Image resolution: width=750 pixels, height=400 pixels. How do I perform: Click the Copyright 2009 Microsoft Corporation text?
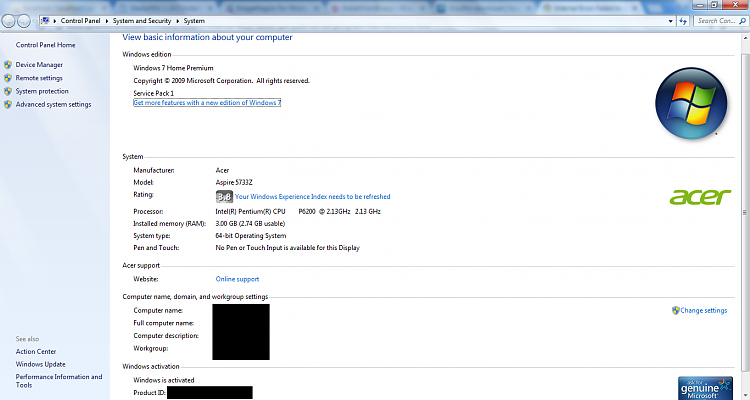tap(221, 81)
